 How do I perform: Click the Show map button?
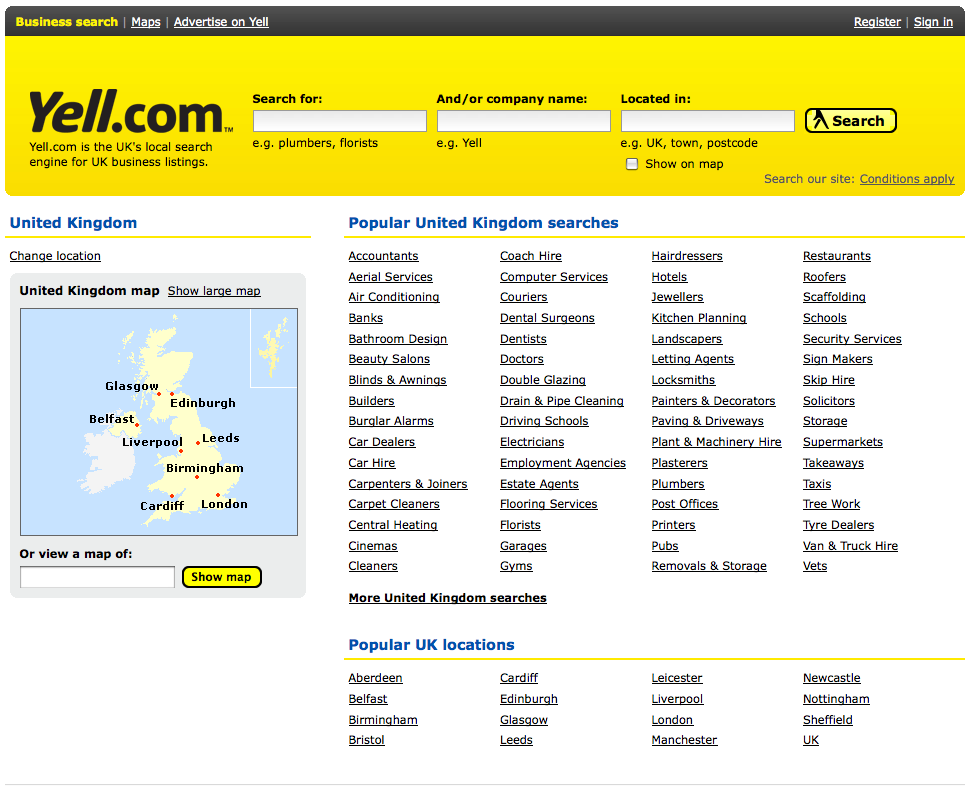point(222,577)
